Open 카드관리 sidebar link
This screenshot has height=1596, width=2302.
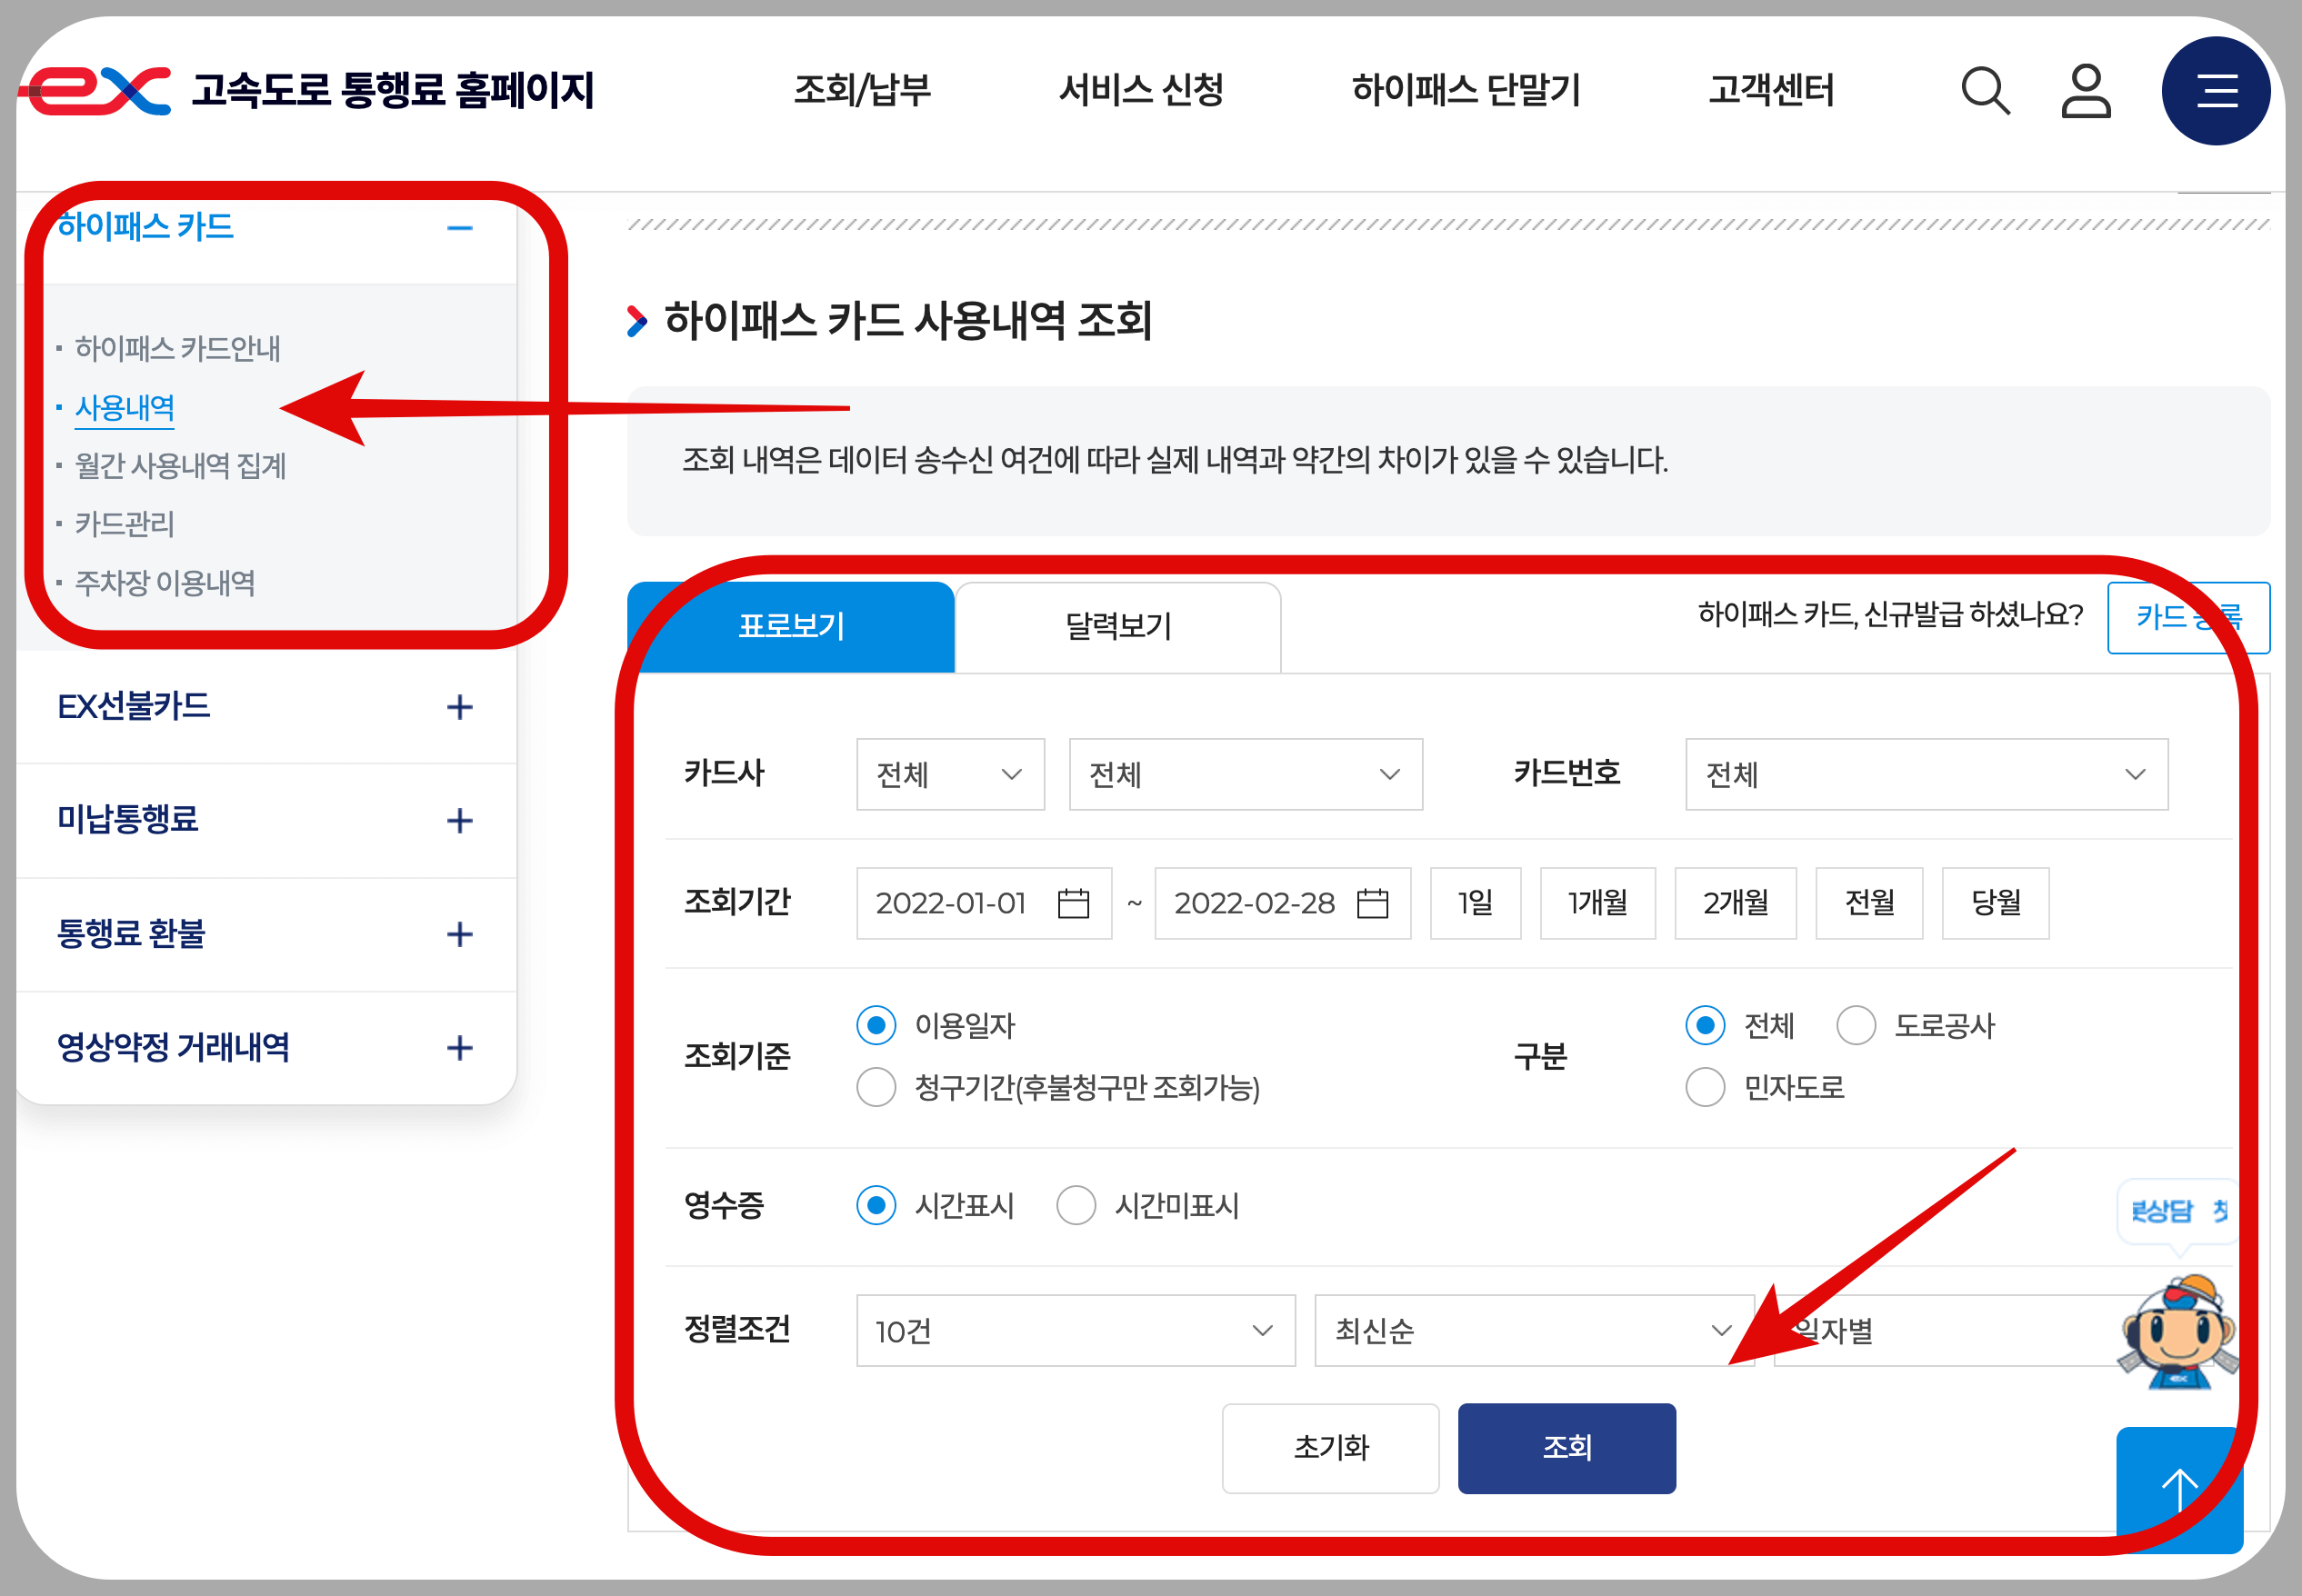click(x=124, y=524)
